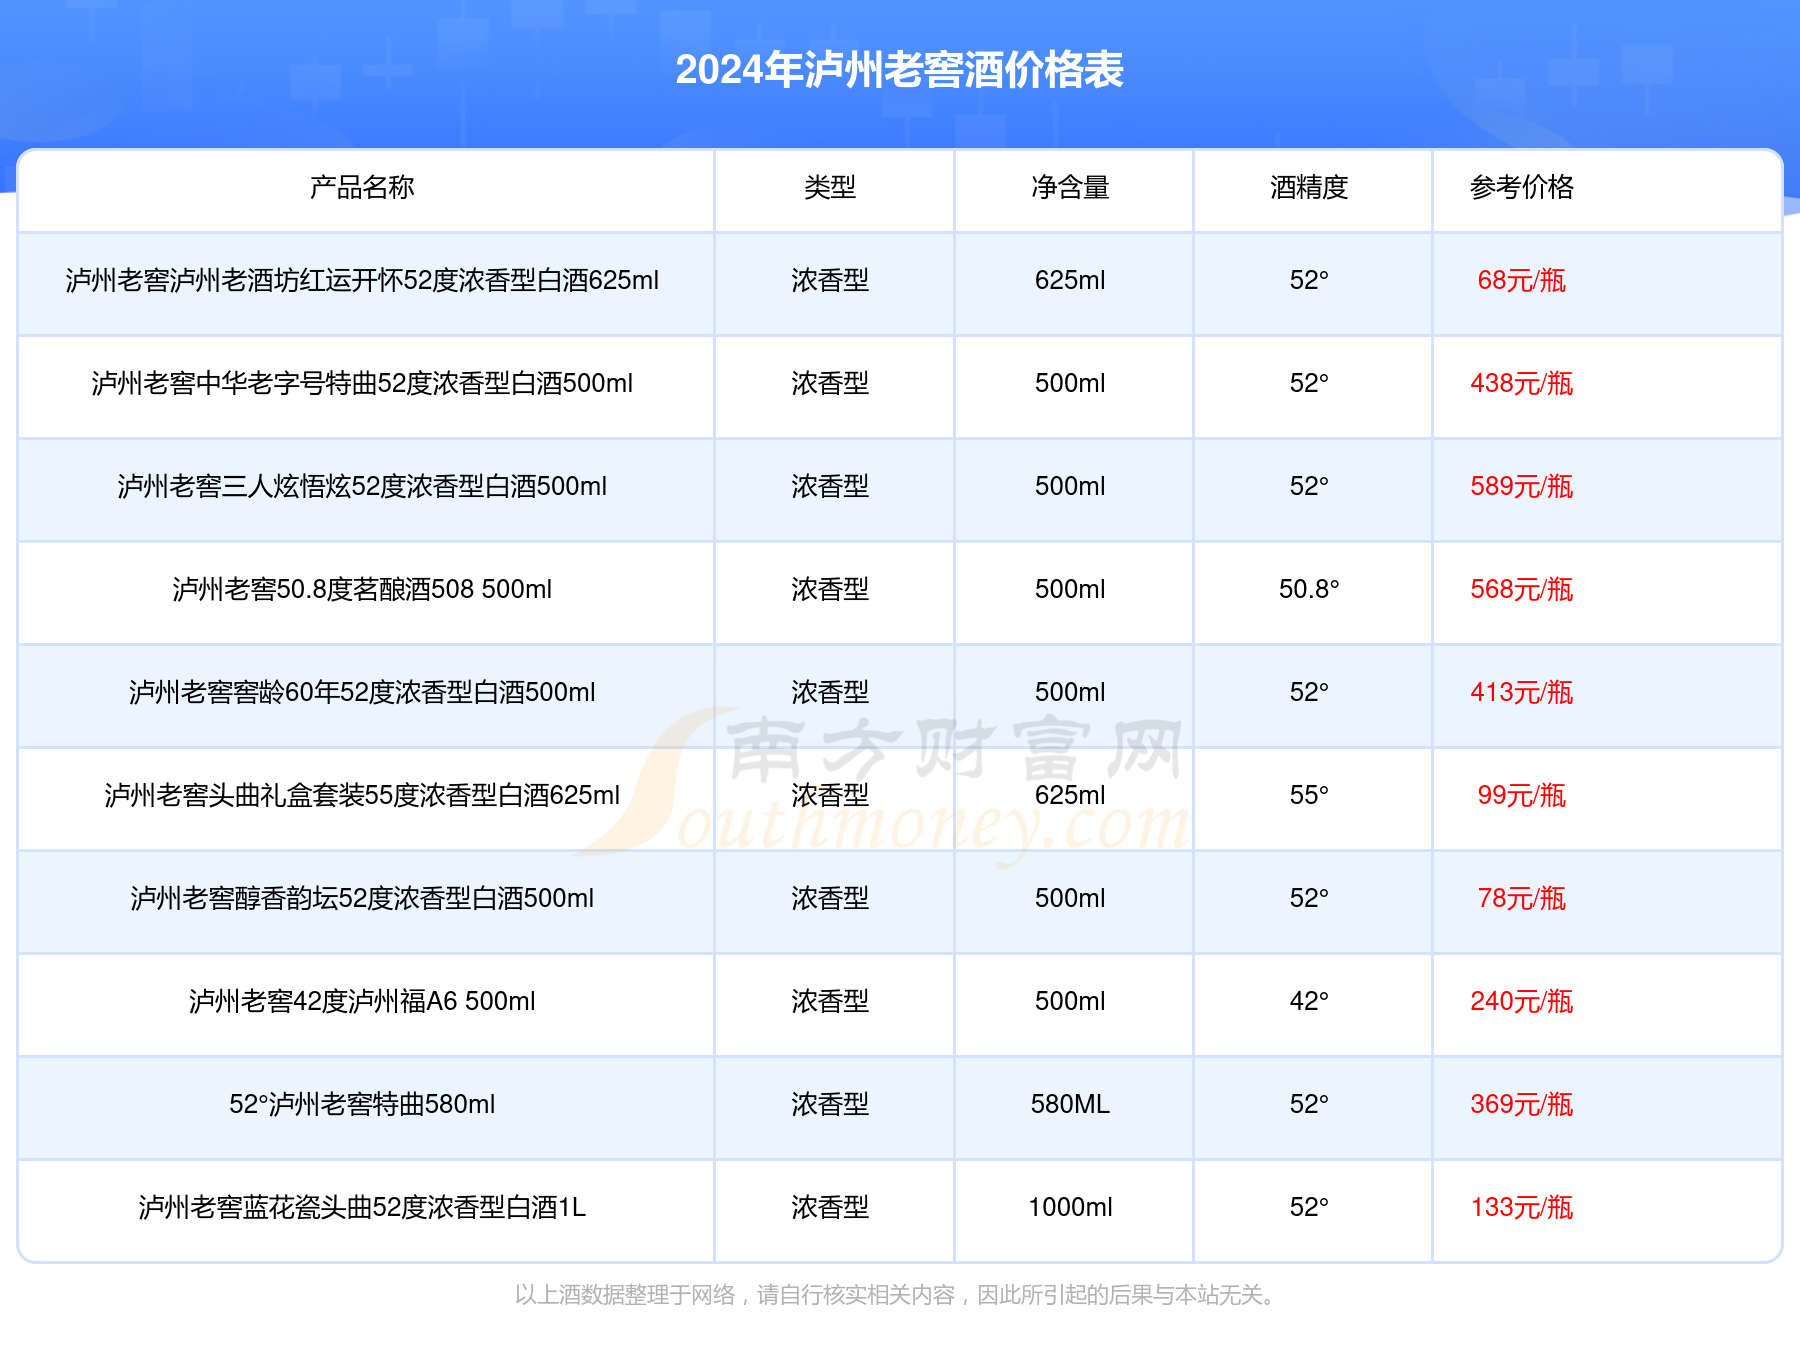This screenshot has width=1800, height=1350.
Task: Click 625ml in the 红运开怀 row
Action: [x=1070, y=280]
